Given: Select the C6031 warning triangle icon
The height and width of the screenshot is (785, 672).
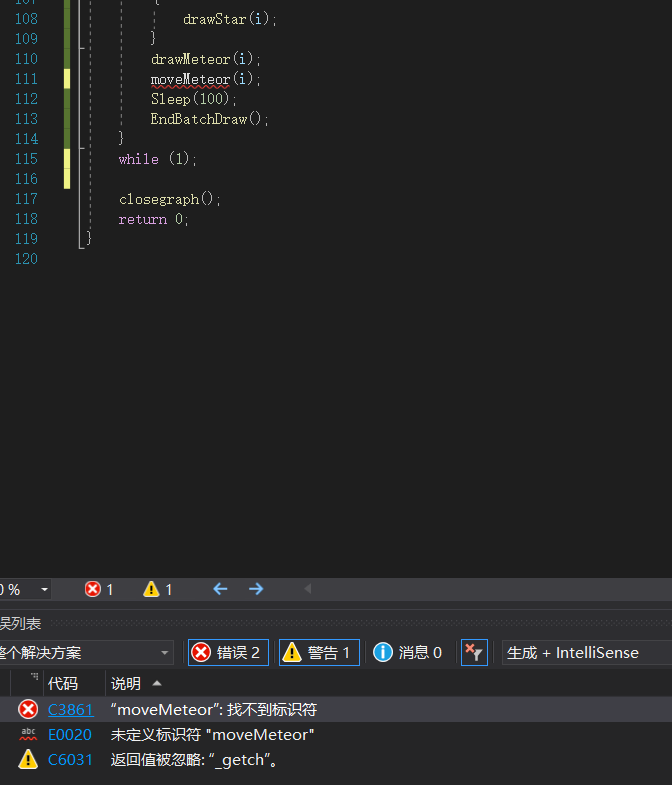Looking at the screenshot, I should 28,759.
